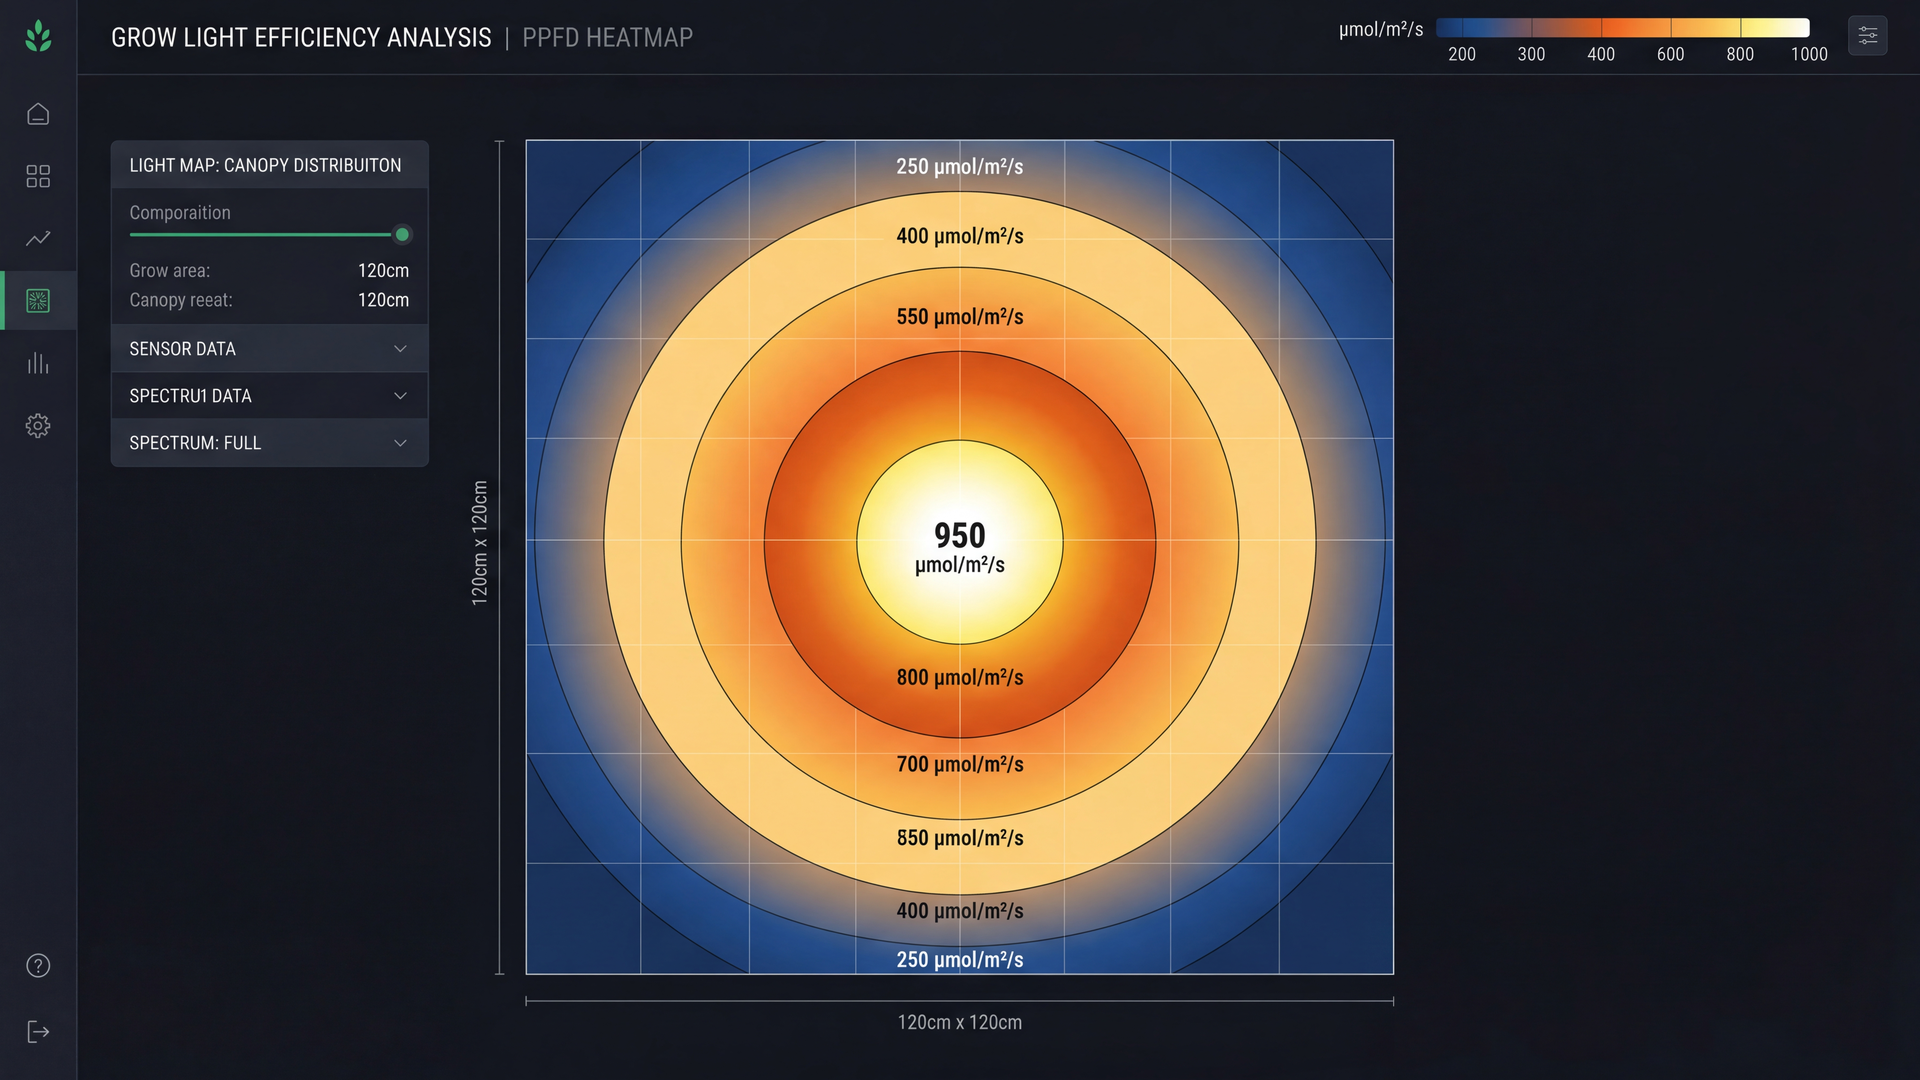
Task: Click the vertical 120cm x 120cm axis label
Action: [480, 543]
